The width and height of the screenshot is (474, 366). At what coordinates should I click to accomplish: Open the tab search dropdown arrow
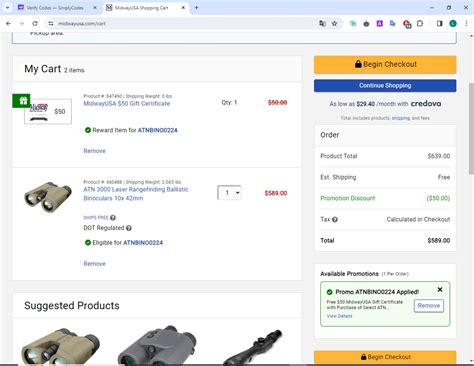pyautogui.click(x=7, y=8)
